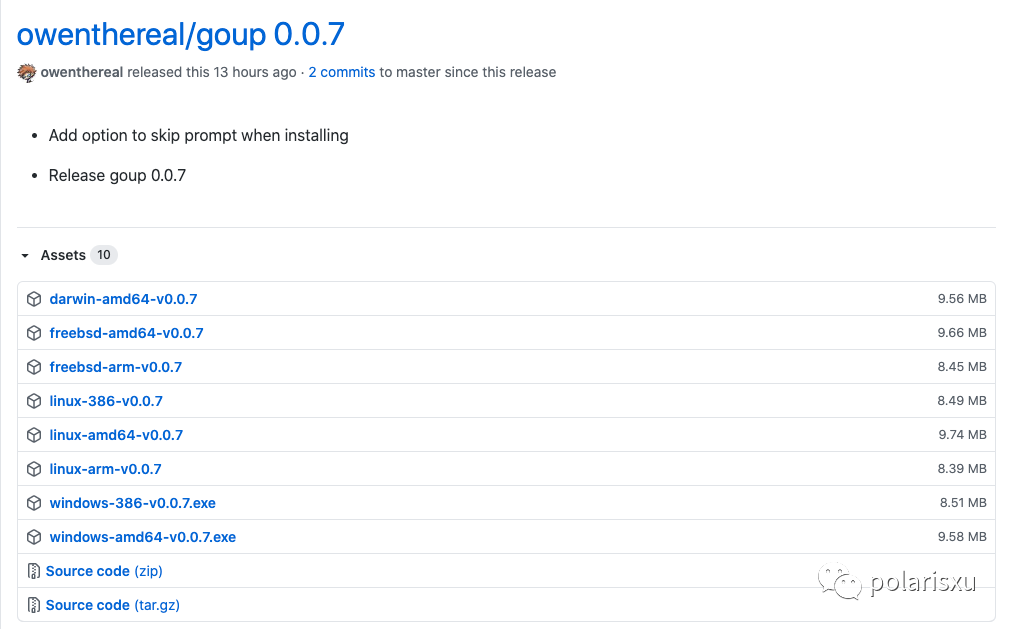Download freebsd-amd64-v0.0.7 asset

tap(127, 333)
